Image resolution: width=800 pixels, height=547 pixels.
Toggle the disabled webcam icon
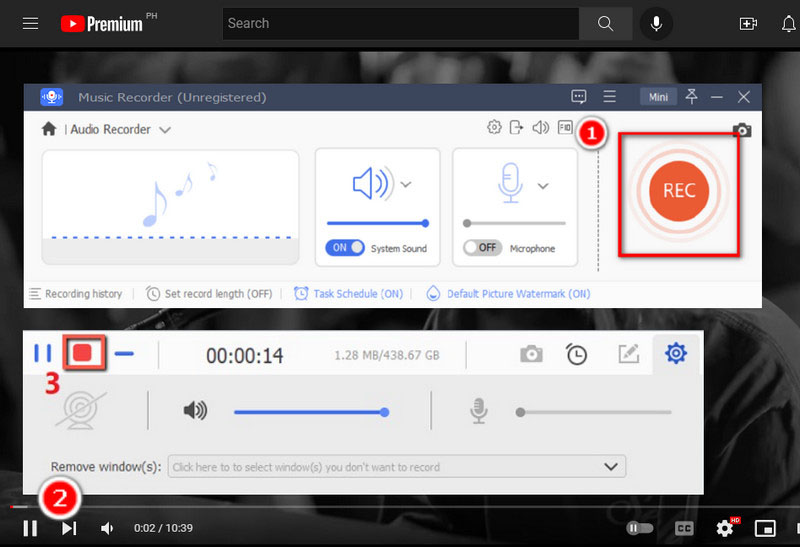[x=81, y=410]
